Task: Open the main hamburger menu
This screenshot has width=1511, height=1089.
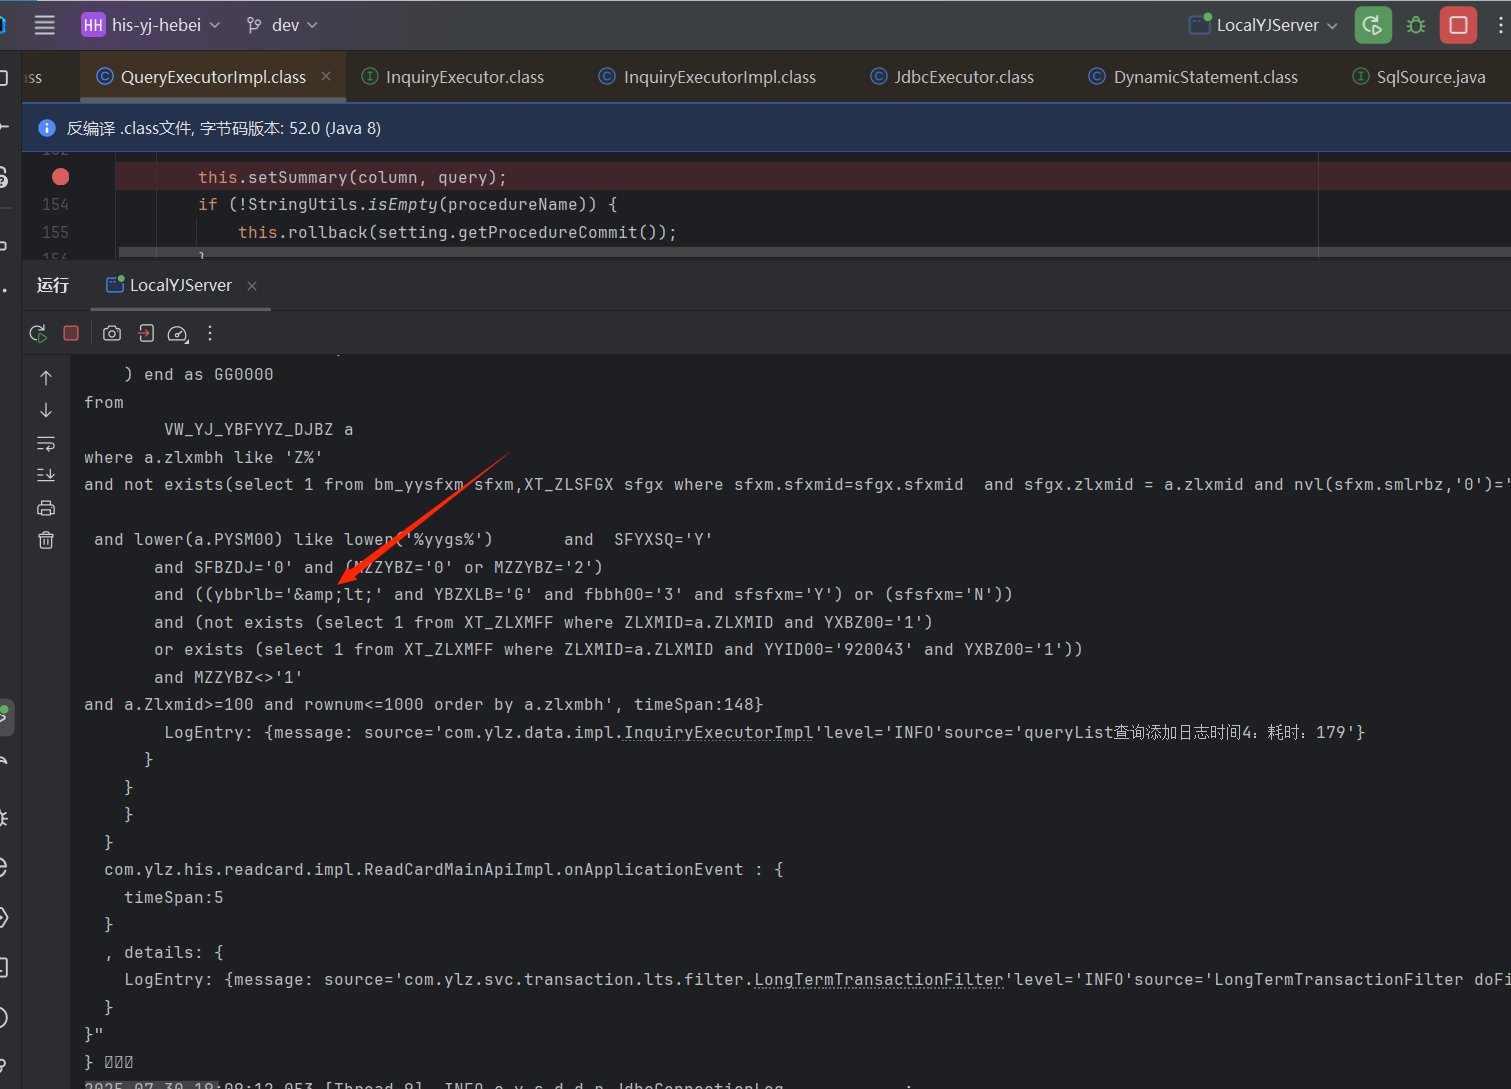Action: [45, 25]
